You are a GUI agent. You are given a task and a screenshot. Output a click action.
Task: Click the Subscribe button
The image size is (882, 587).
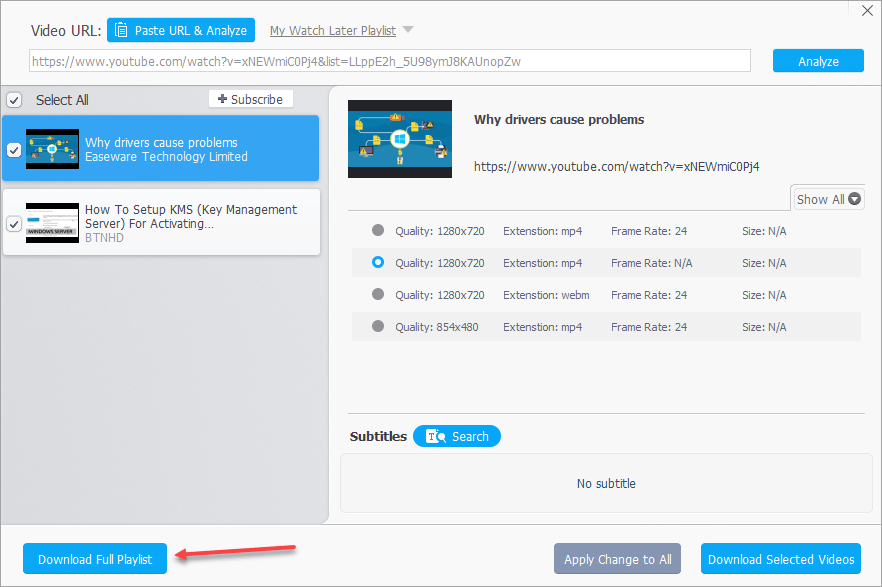click(x=251, y=100)
